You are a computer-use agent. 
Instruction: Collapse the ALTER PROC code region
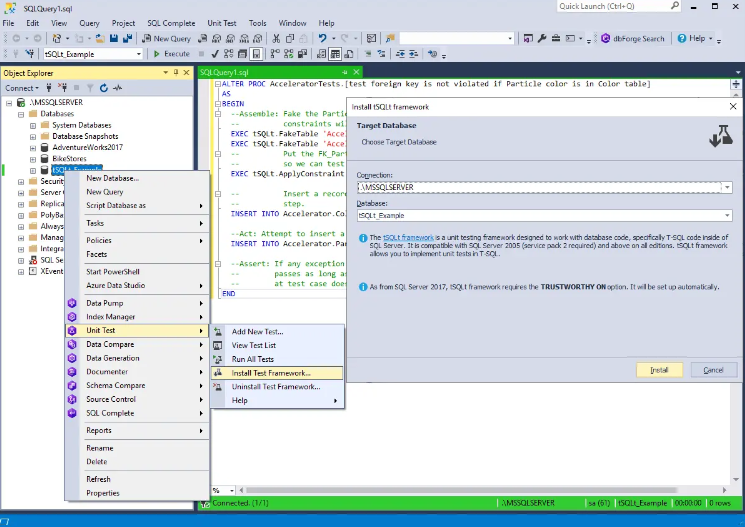[218, 84]
